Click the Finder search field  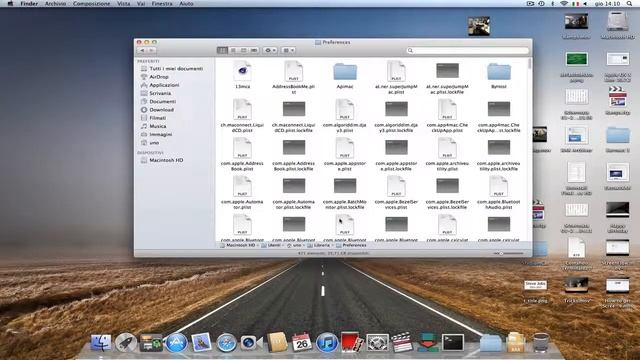(467, 50)
